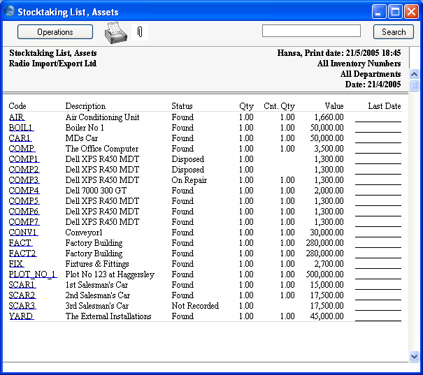Click 'The External Installations' description
This screenshot has height=375, width=423.
[108, 316]
